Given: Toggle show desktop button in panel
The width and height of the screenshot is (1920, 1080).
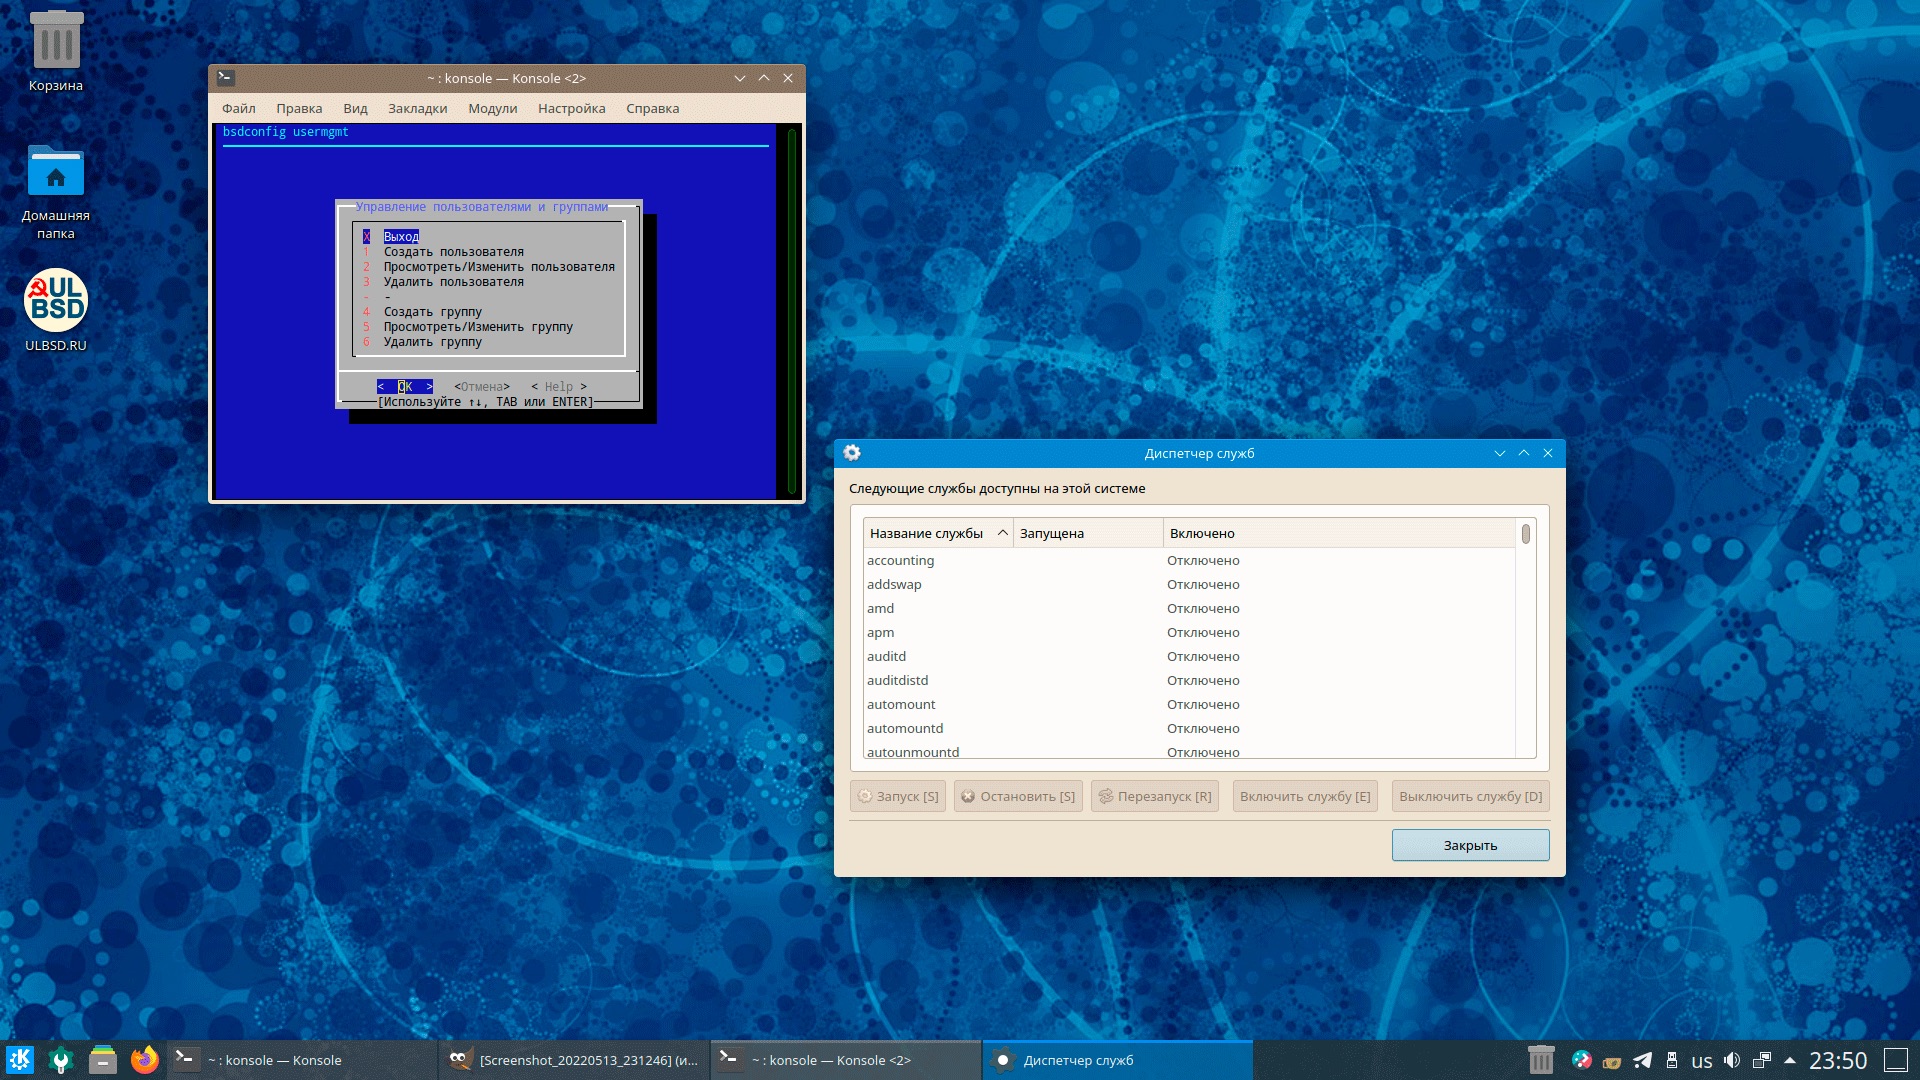Looking at the screenshot, I should [1895, 1060].
